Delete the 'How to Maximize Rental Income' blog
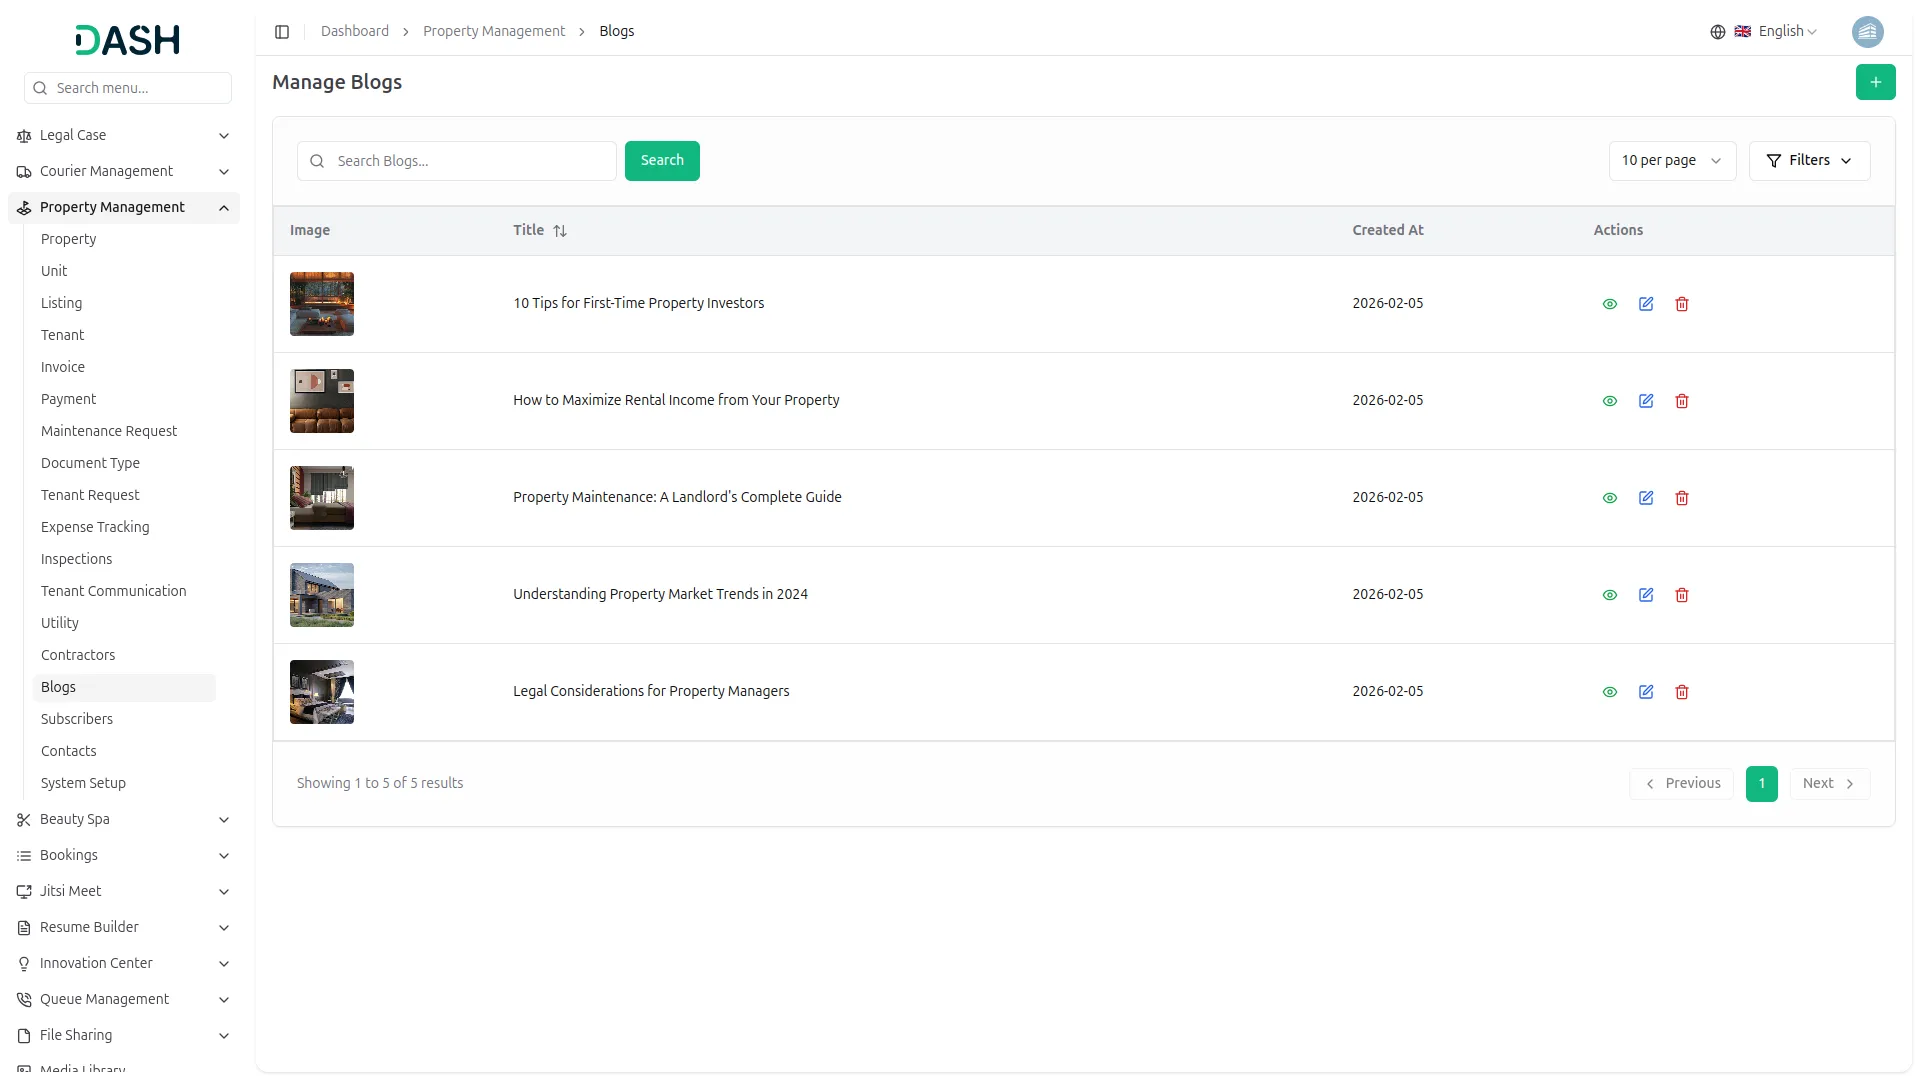1920x1080 pixels. coord(1682,401)
